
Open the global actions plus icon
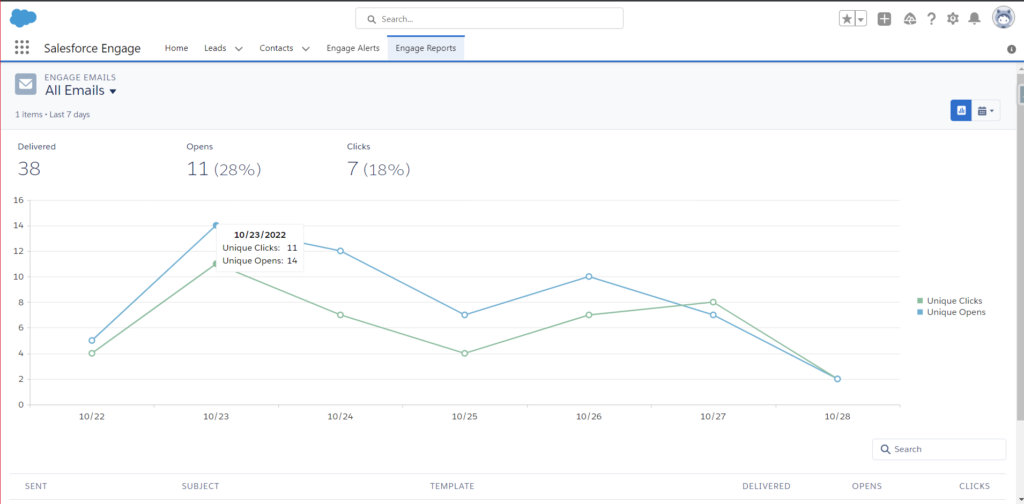pos(884,19)
